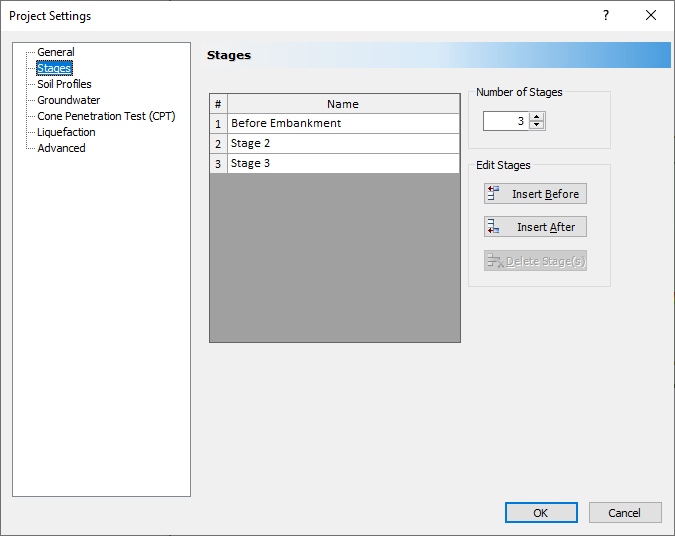The height and width of the screenshot is (536, 675).
Task: Click the Insert After button
Action: tap(535, 227)
